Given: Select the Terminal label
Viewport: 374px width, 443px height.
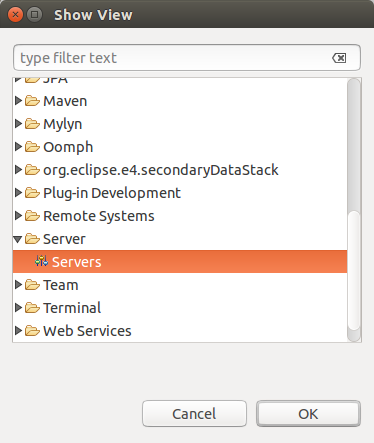Looking at the screenshot, I should (x=72, y=308).
